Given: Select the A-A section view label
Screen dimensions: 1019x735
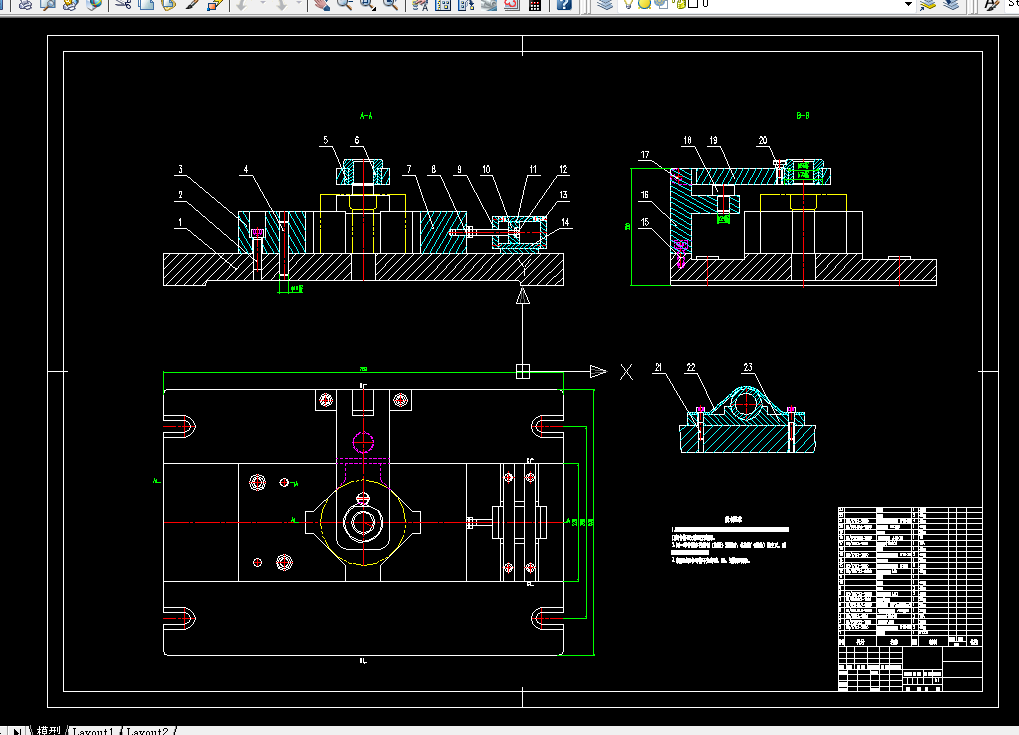Looking at the screenshot, I should (366, 116).
